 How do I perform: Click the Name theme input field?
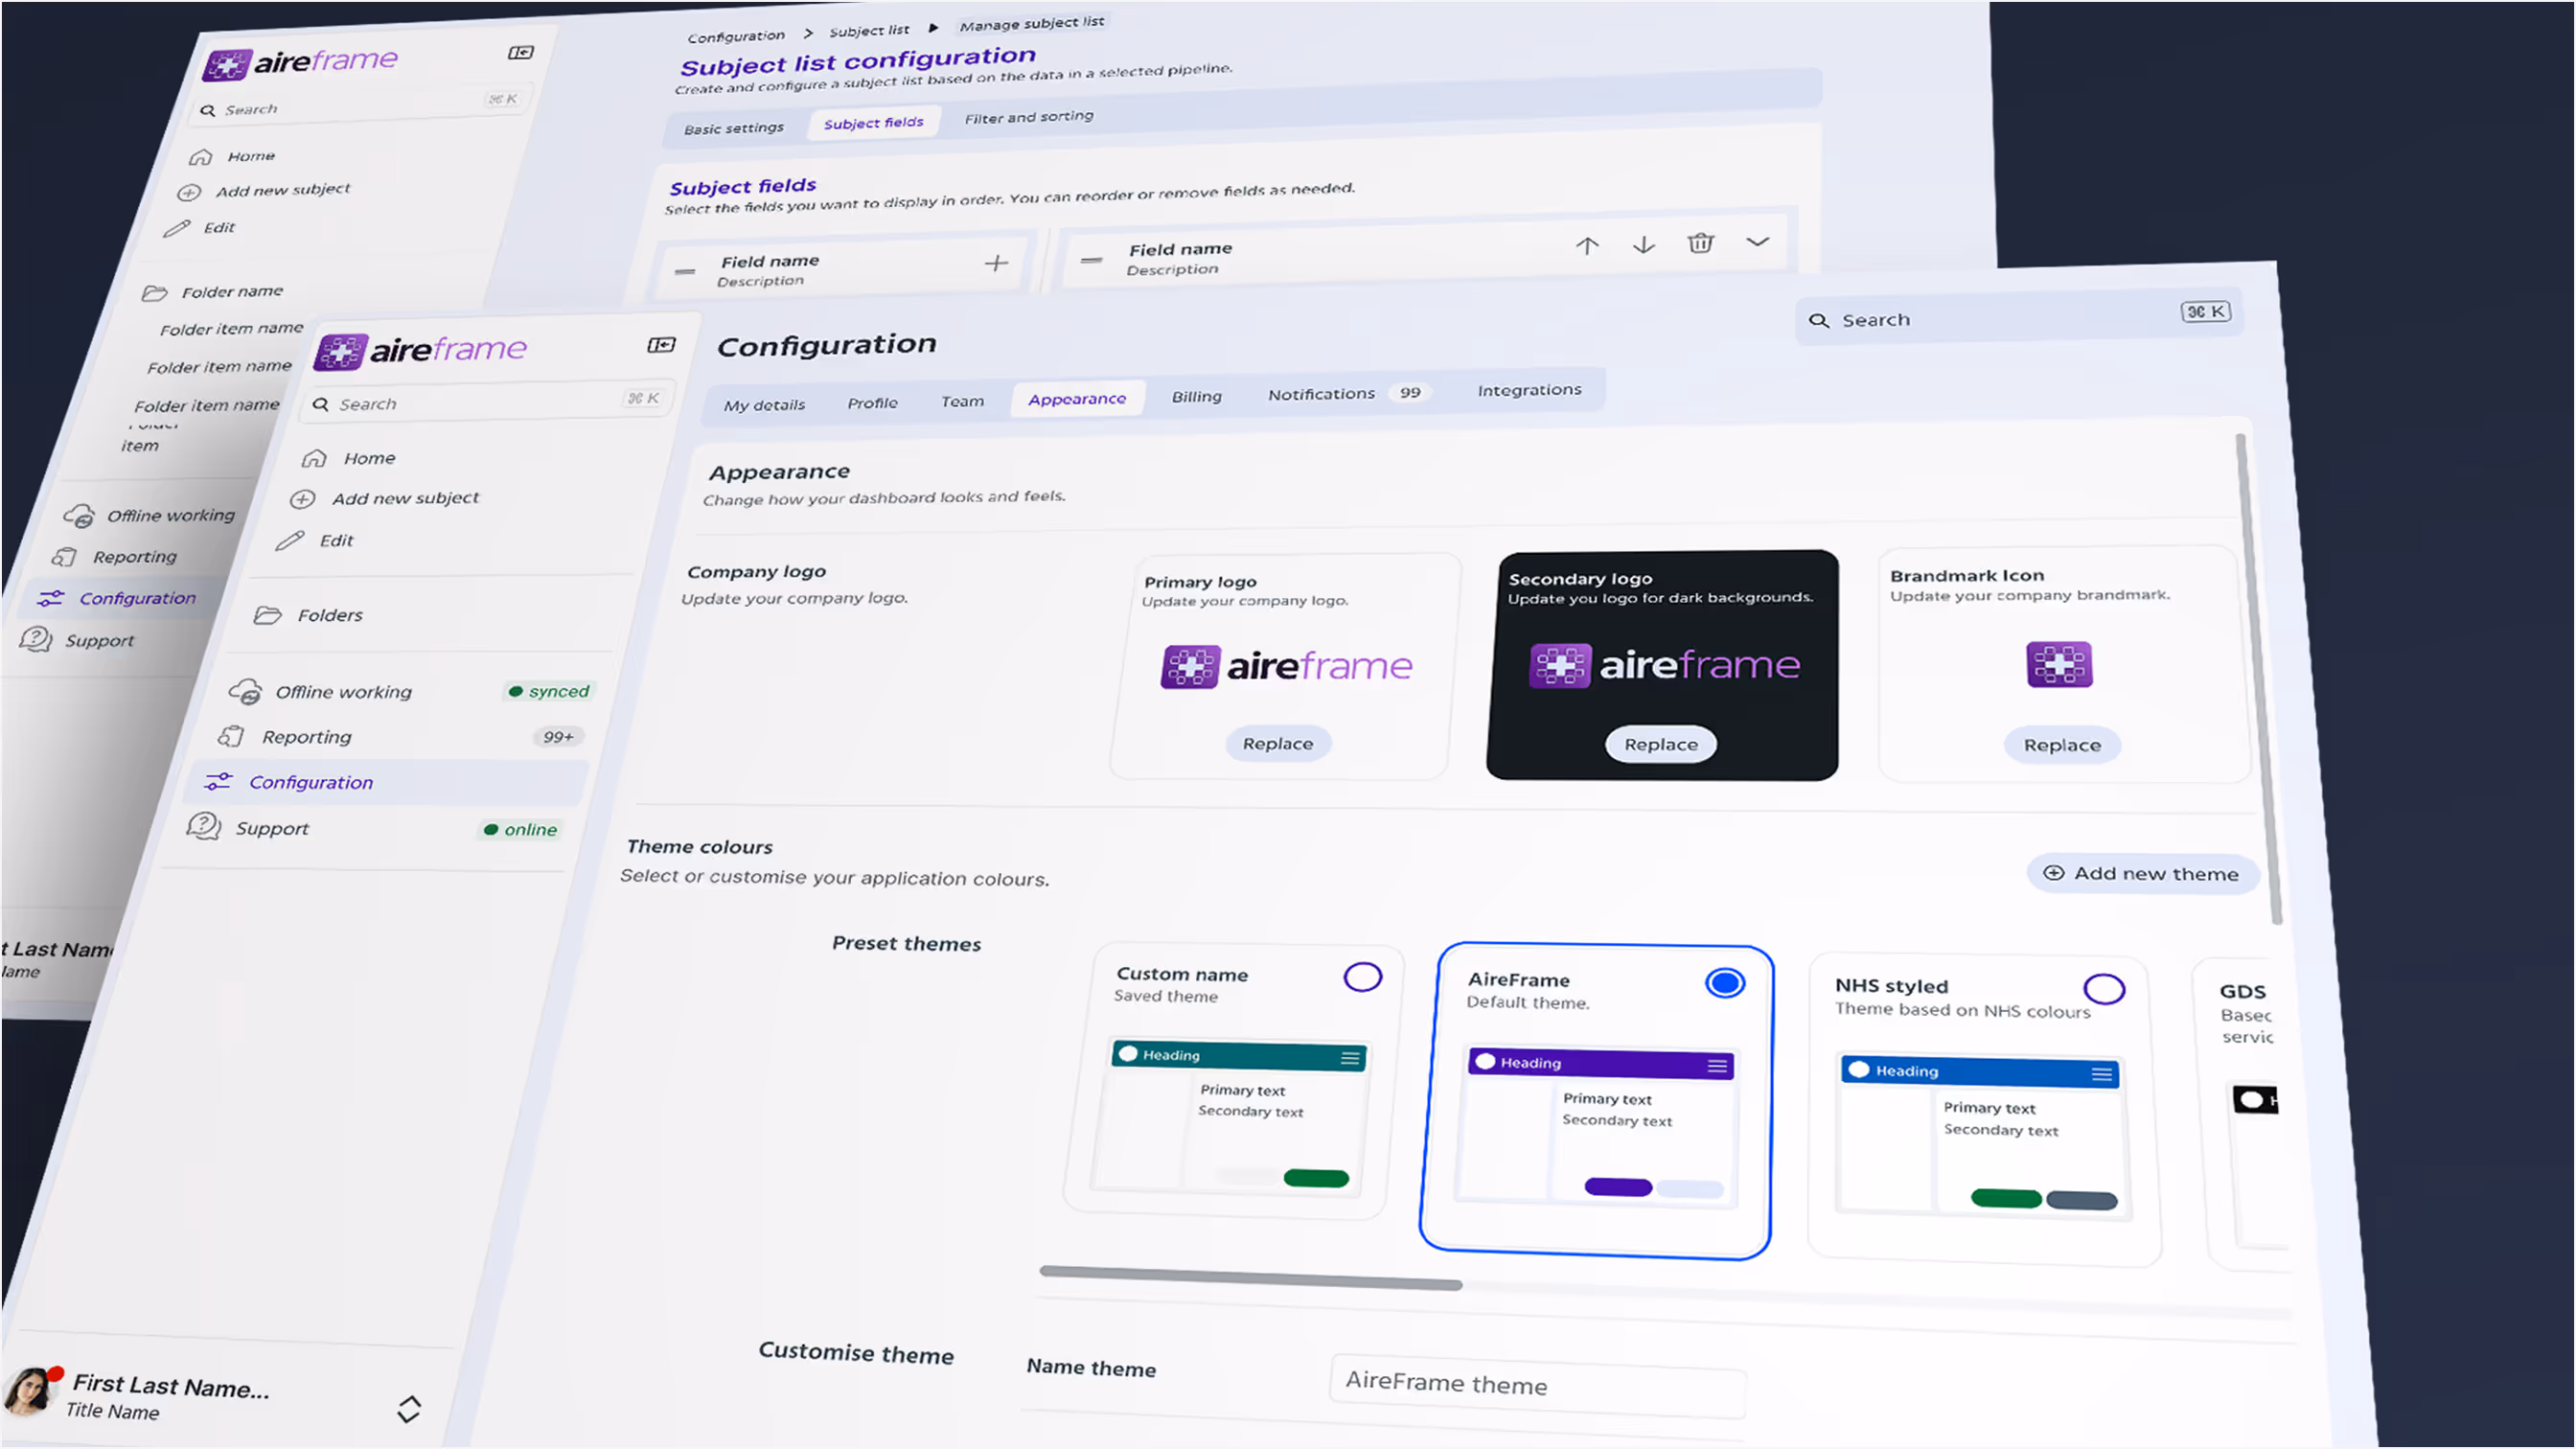coord(1536,1384)
